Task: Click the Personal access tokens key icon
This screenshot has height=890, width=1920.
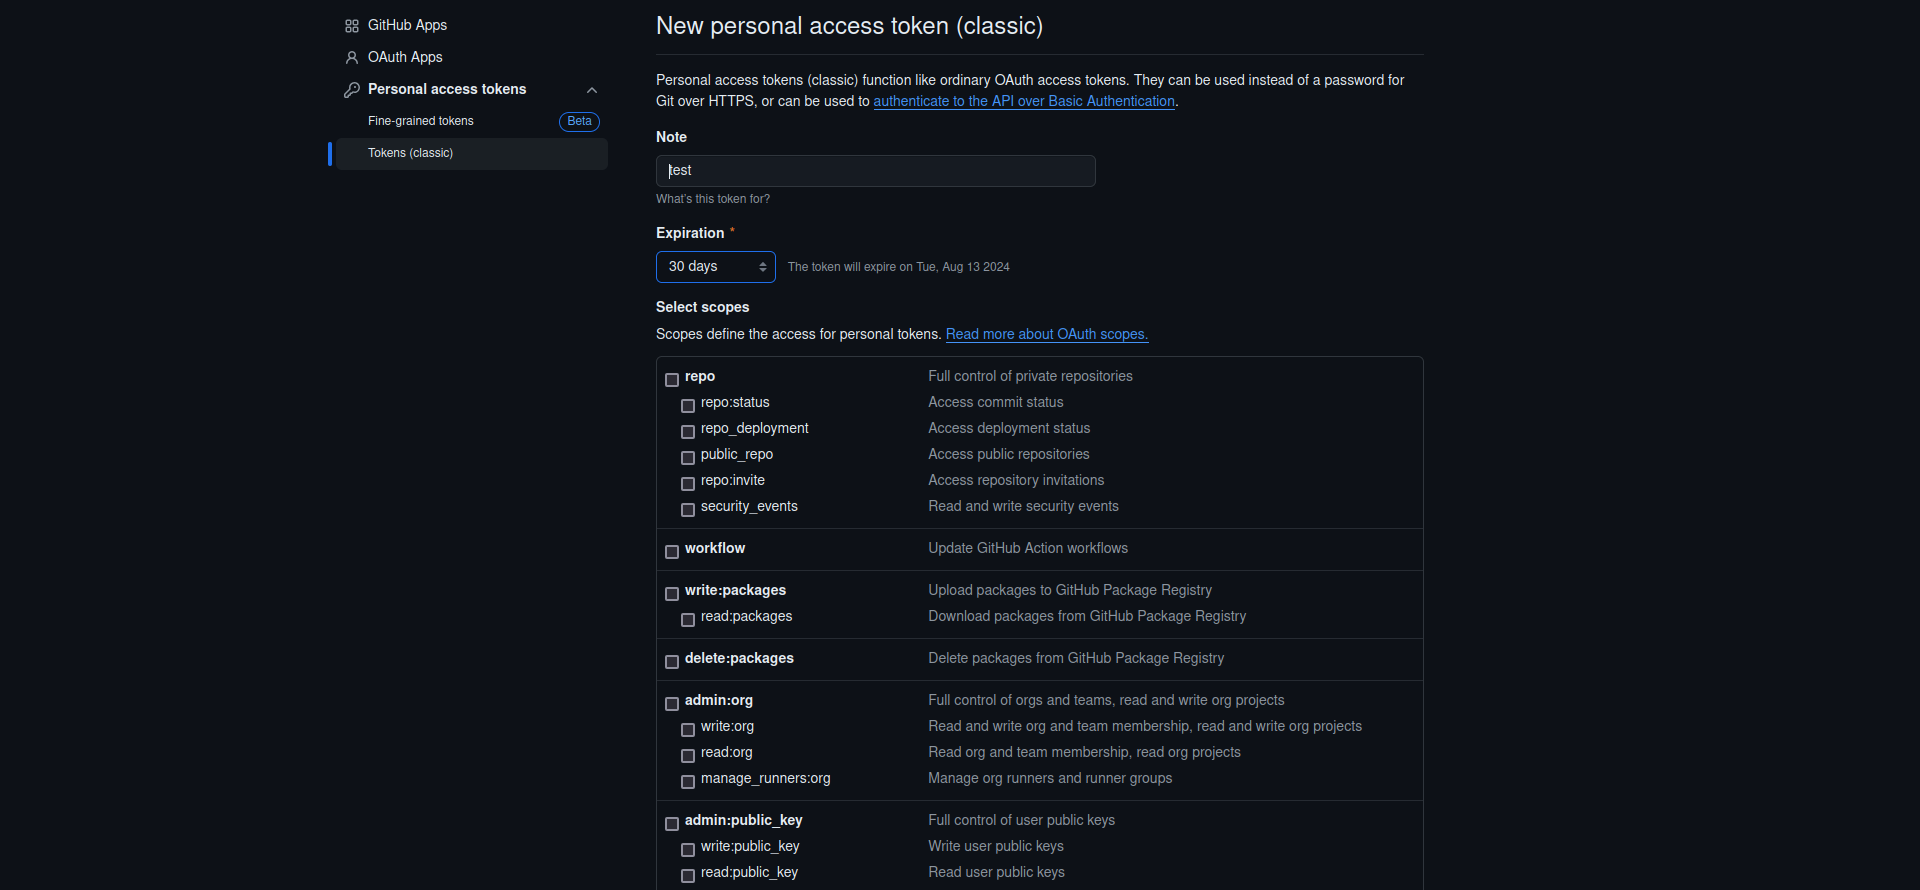Action: (352, 90)
